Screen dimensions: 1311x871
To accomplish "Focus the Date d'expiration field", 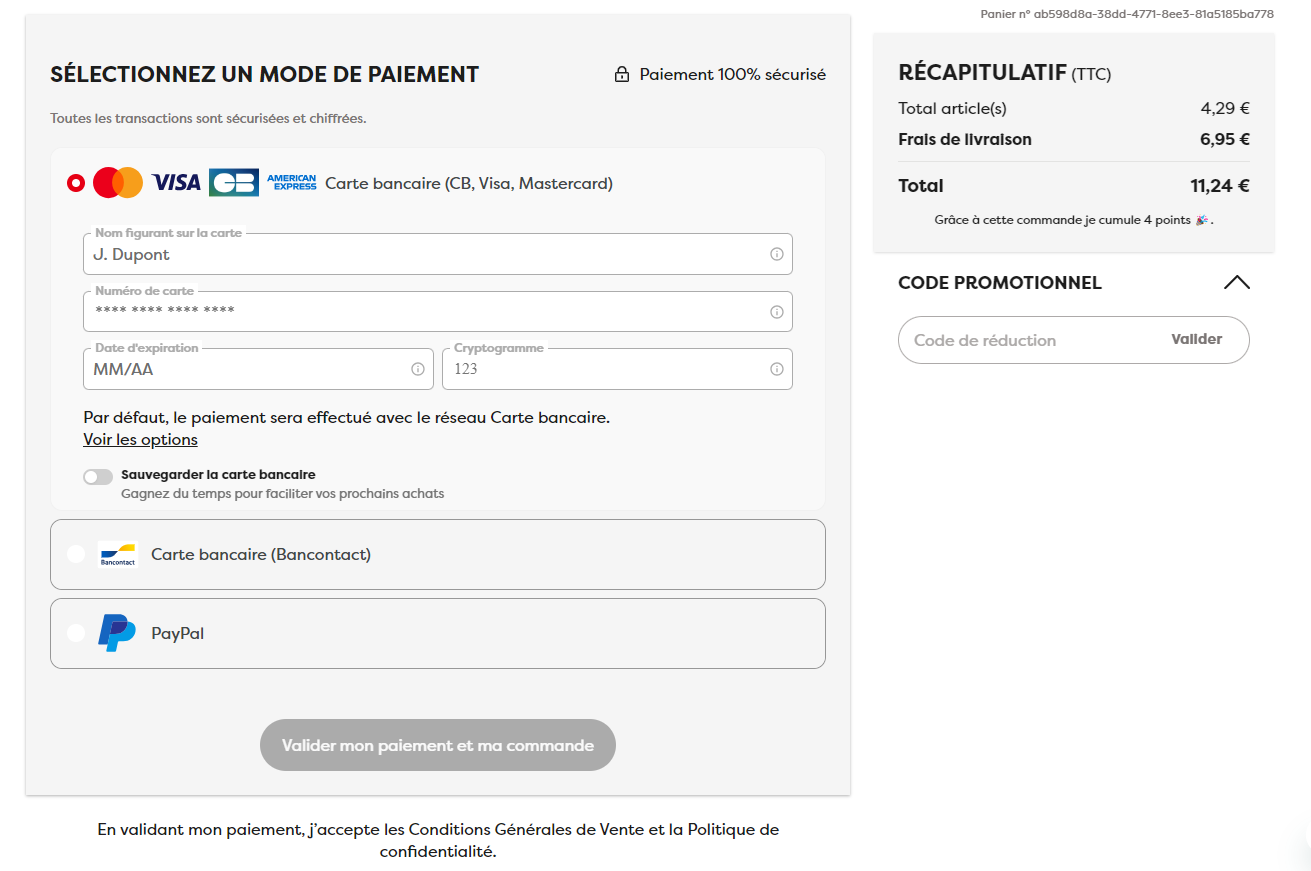I will 258,369.
